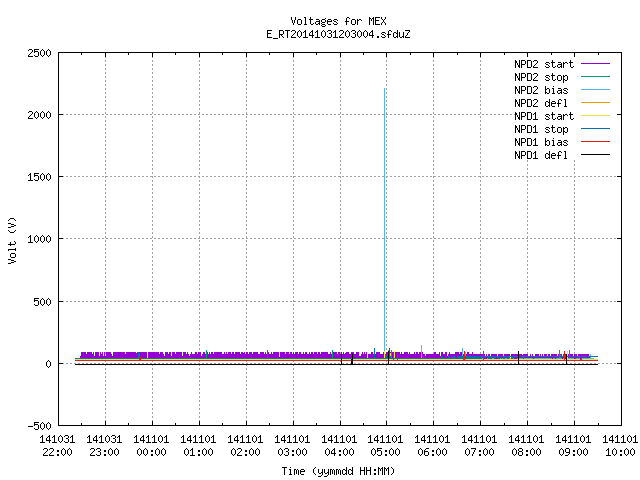Click the 141101 05:00 x-axis label
Screen dimensions: 640x480
click(x=385, y=446)
